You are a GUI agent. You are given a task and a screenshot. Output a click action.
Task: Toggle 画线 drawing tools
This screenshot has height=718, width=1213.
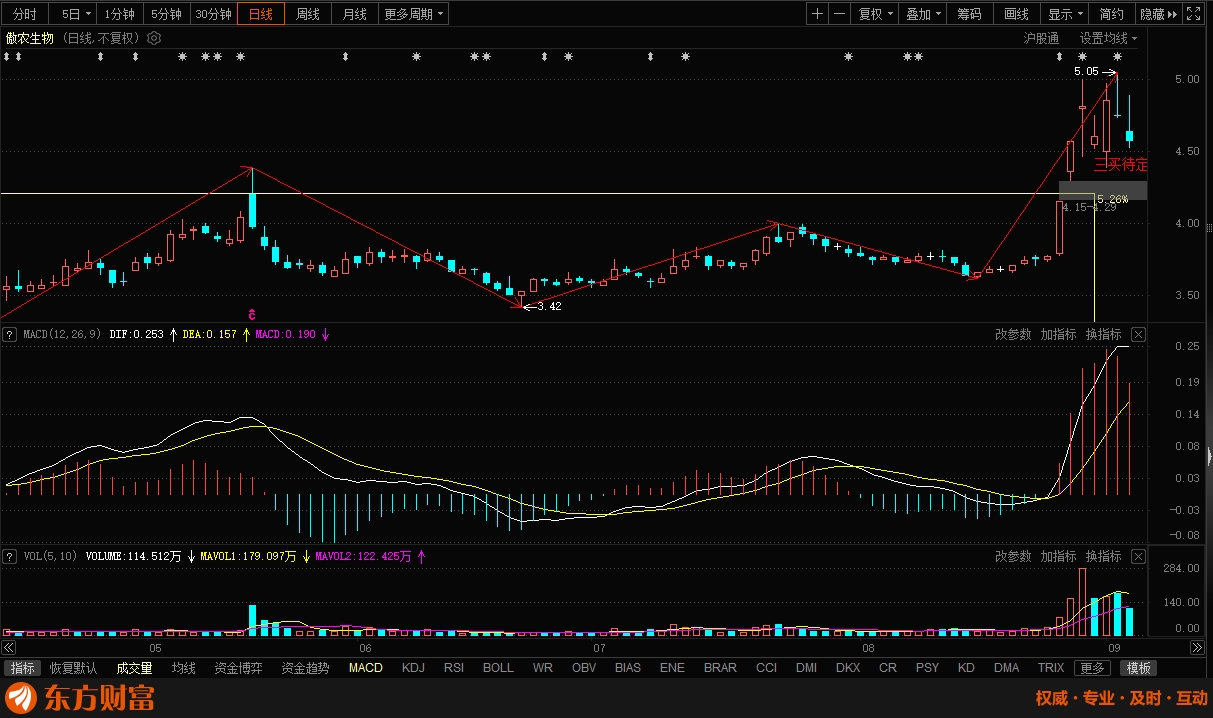pos(1016,14)
